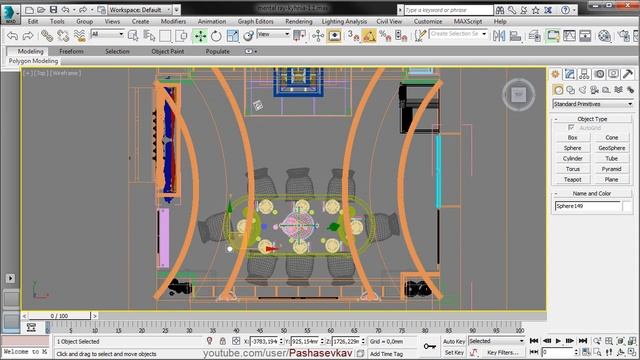Toggle the 3D Snaps button

pyautogui.click(x=353, y=36)
